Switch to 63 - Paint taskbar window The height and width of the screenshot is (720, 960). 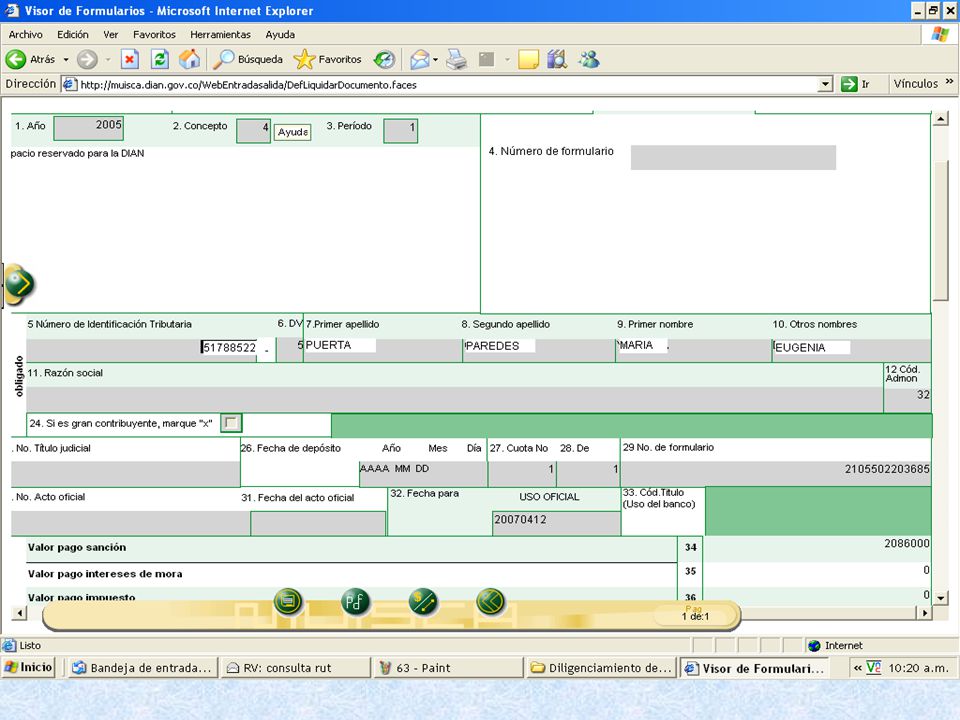click(x=449, y=667)
